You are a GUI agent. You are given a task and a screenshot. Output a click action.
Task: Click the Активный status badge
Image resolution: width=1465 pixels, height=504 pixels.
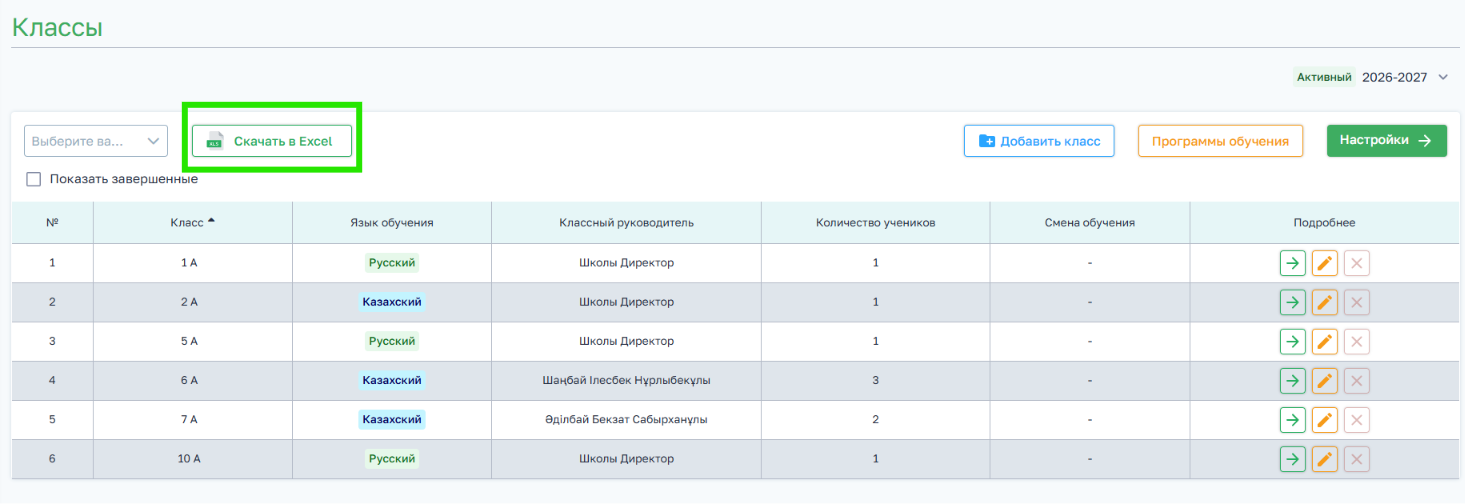tap(1325, 77)
